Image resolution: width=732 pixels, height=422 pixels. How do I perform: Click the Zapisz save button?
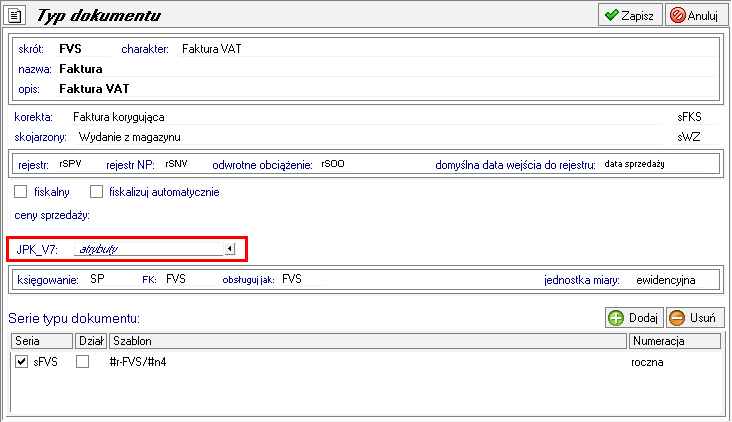(x=629, y=15)
